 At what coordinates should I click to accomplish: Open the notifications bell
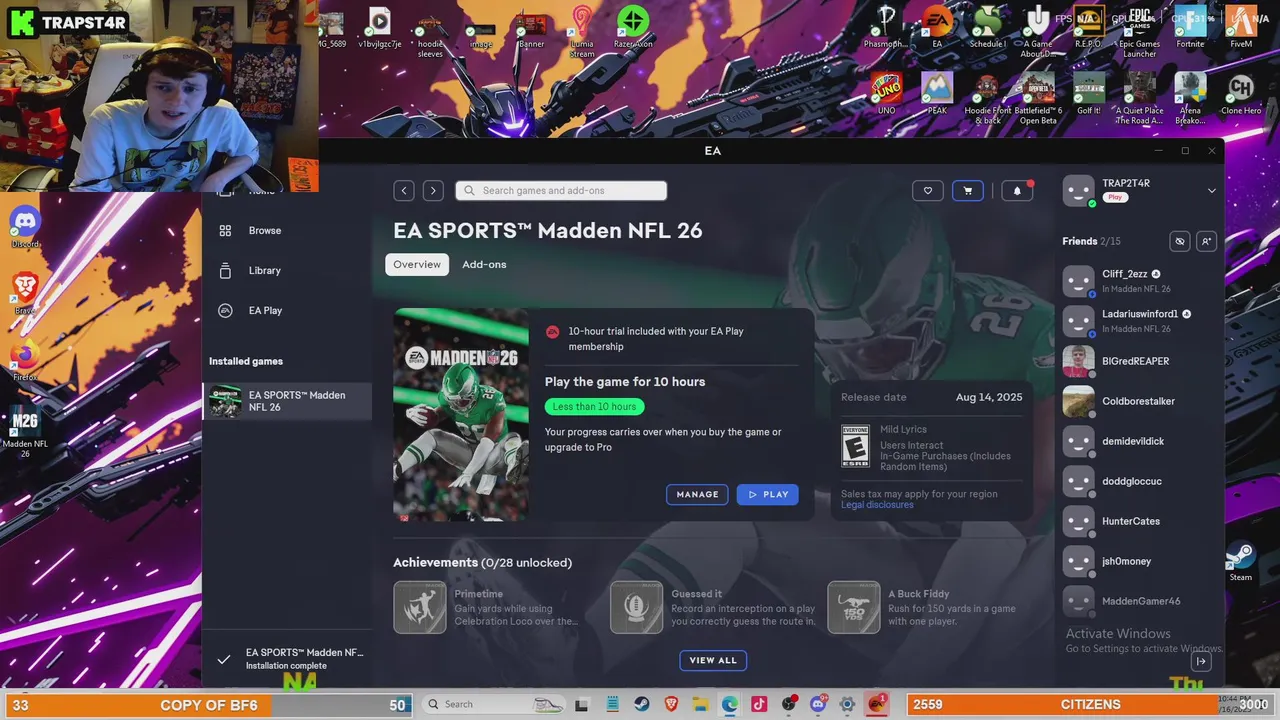pyautogui.click(x=1017, y=191)
